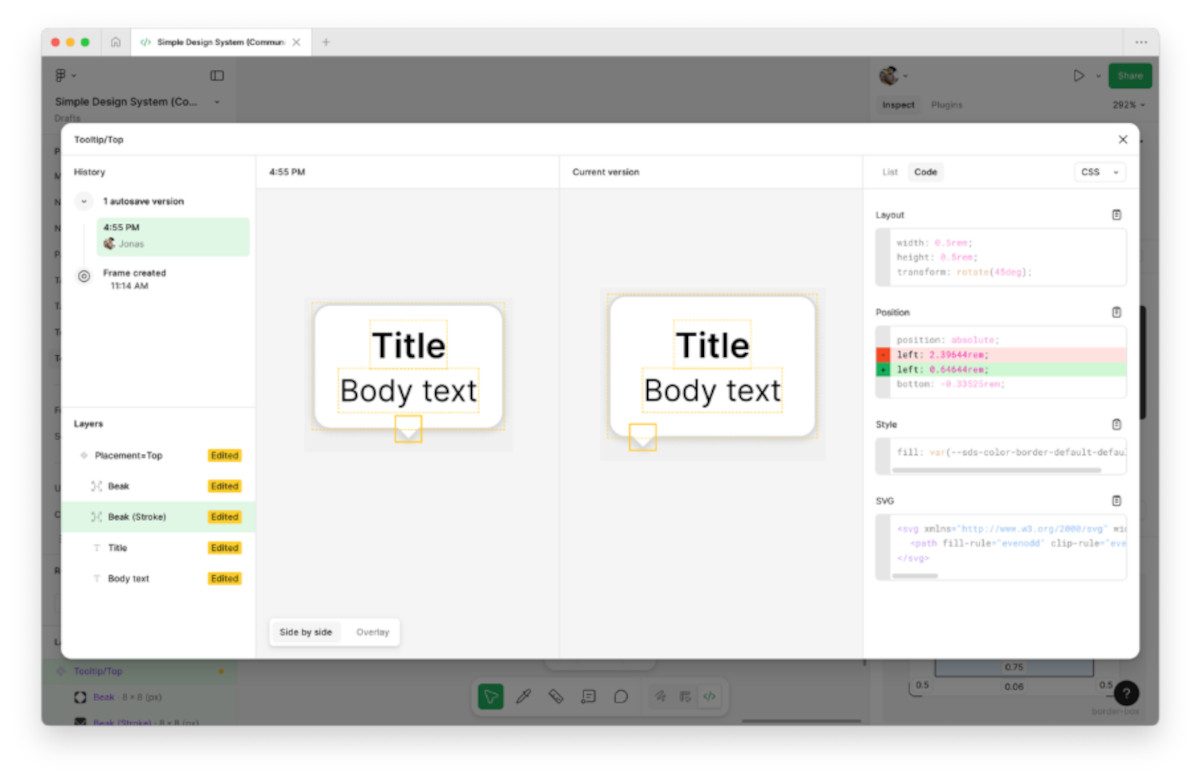
Task: Click the 4:55 PM version tooltip preview
Action: 408,373
